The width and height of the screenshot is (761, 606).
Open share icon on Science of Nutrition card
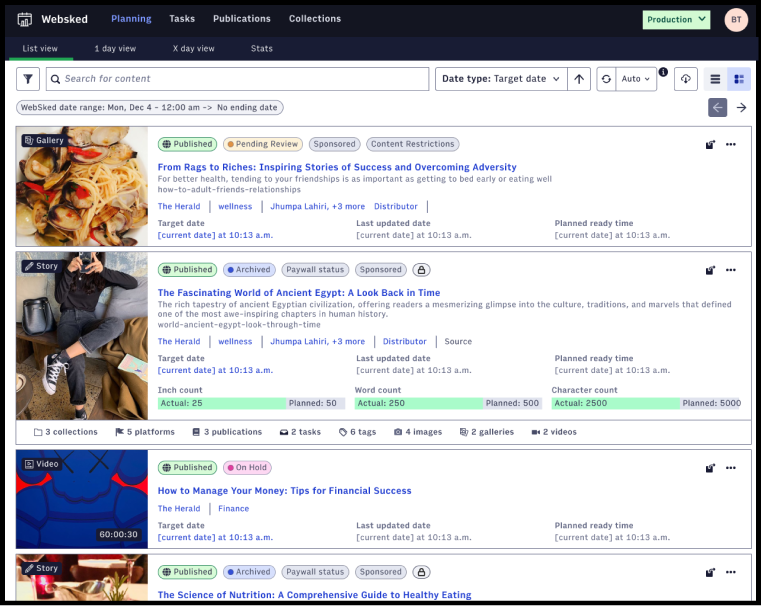(710, 573)
